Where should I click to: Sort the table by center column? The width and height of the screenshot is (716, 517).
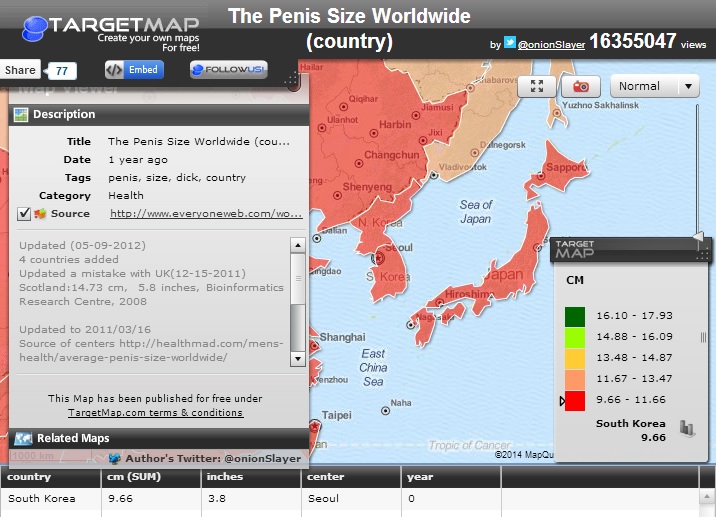(351, 477)
